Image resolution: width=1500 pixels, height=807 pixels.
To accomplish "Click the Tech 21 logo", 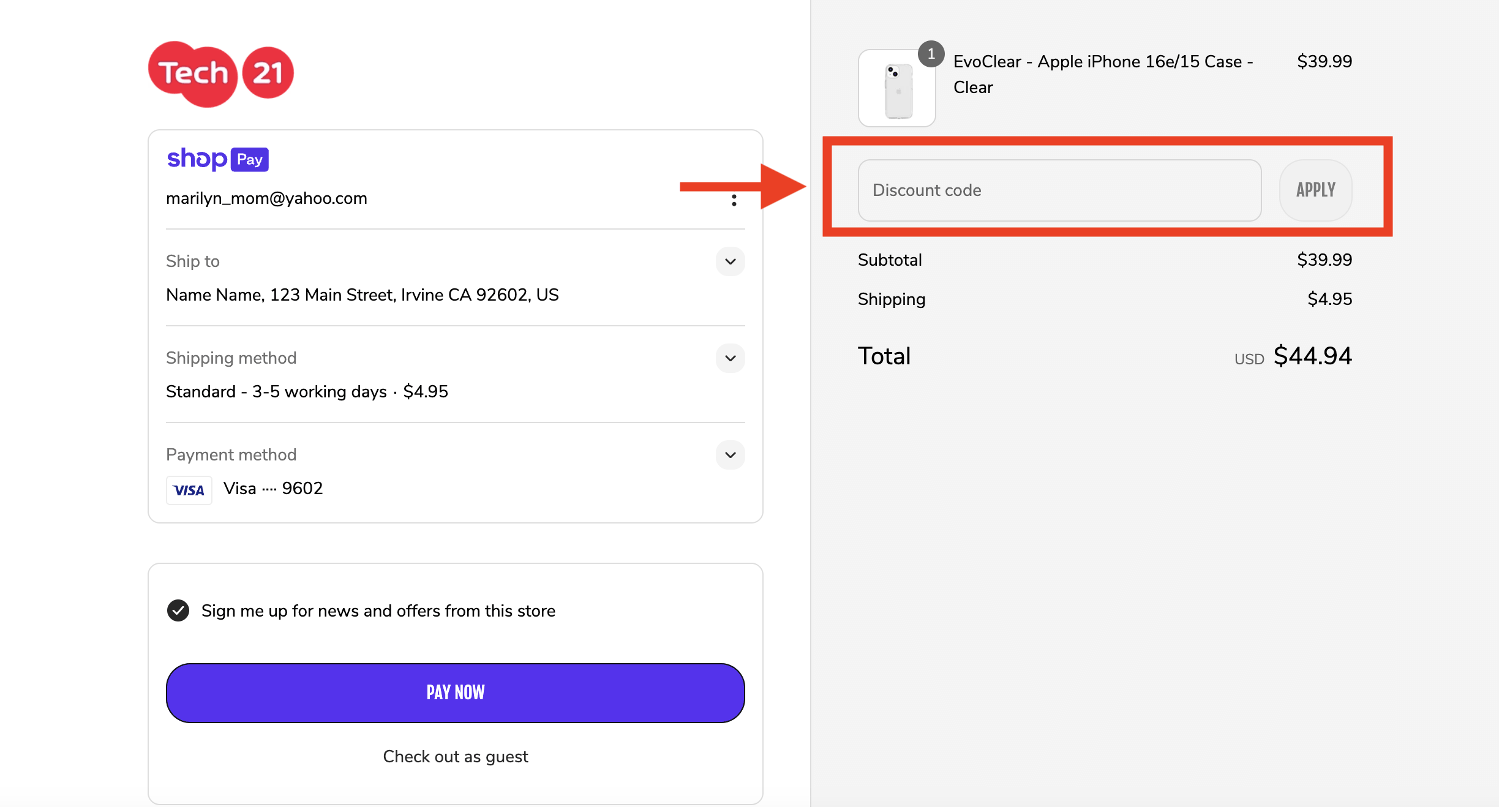I will click(x=221, y=74).
